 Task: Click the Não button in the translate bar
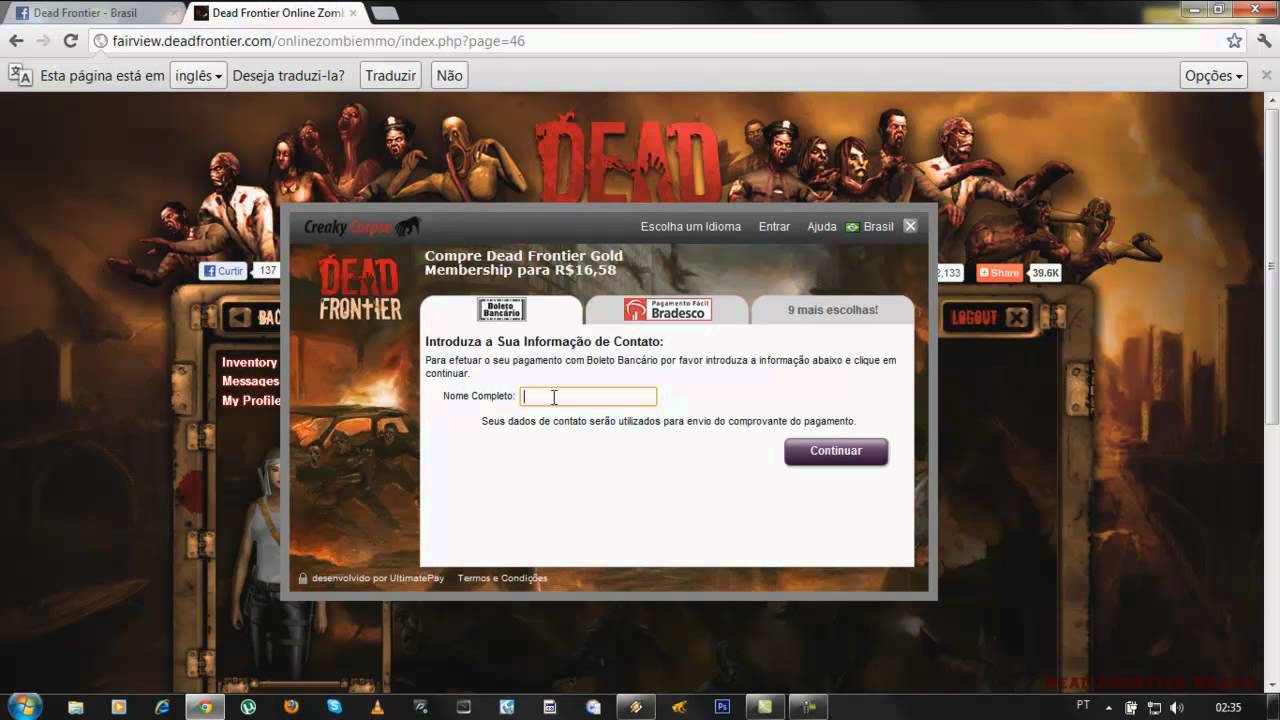coord(449,75)
